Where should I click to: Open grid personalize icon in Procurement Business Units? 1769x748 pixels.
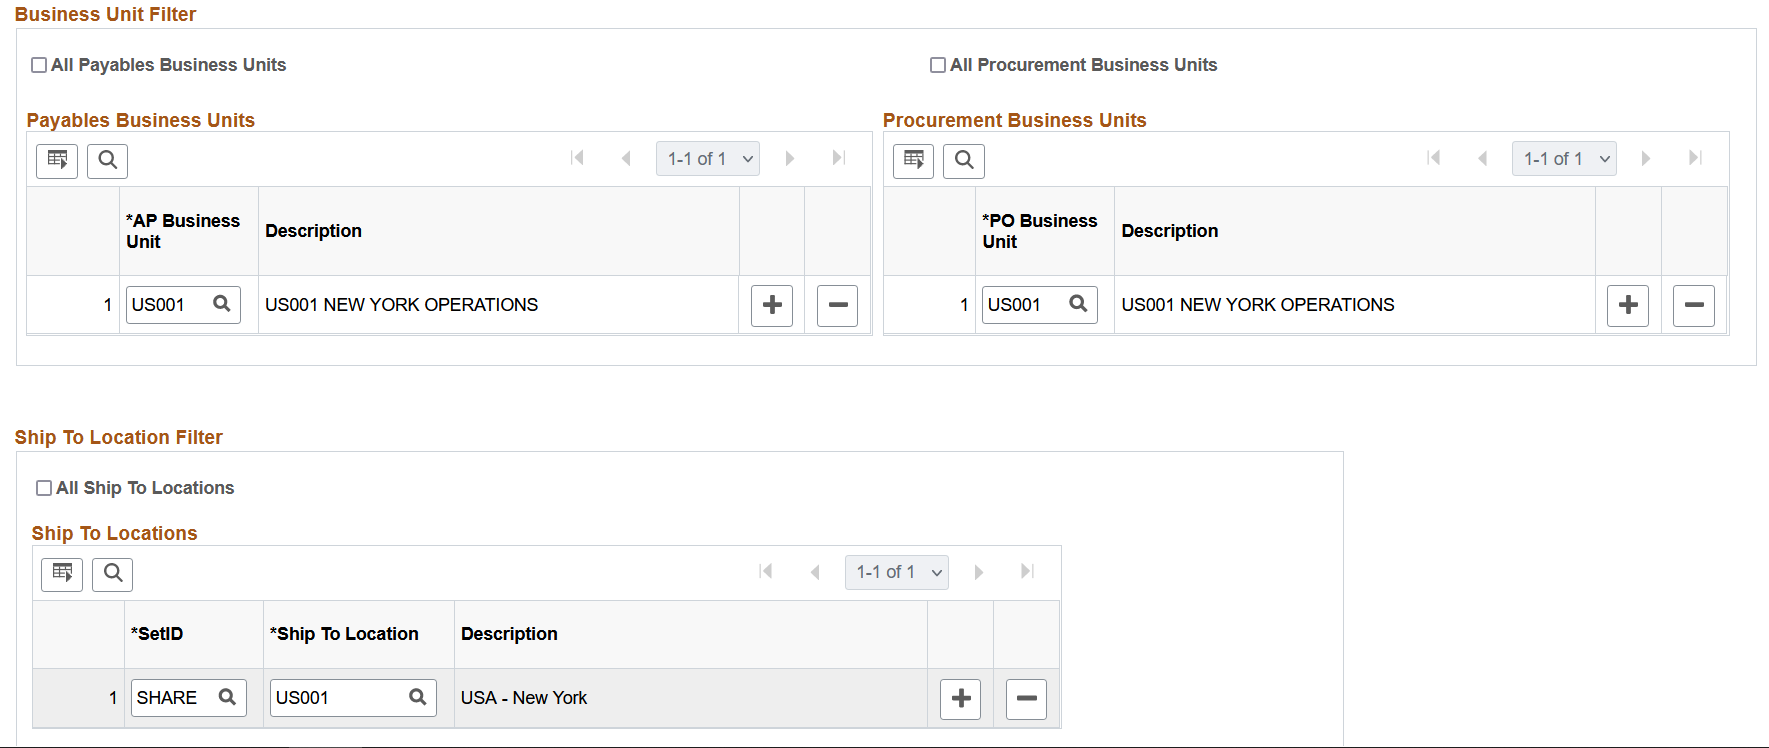click(913, 160)
